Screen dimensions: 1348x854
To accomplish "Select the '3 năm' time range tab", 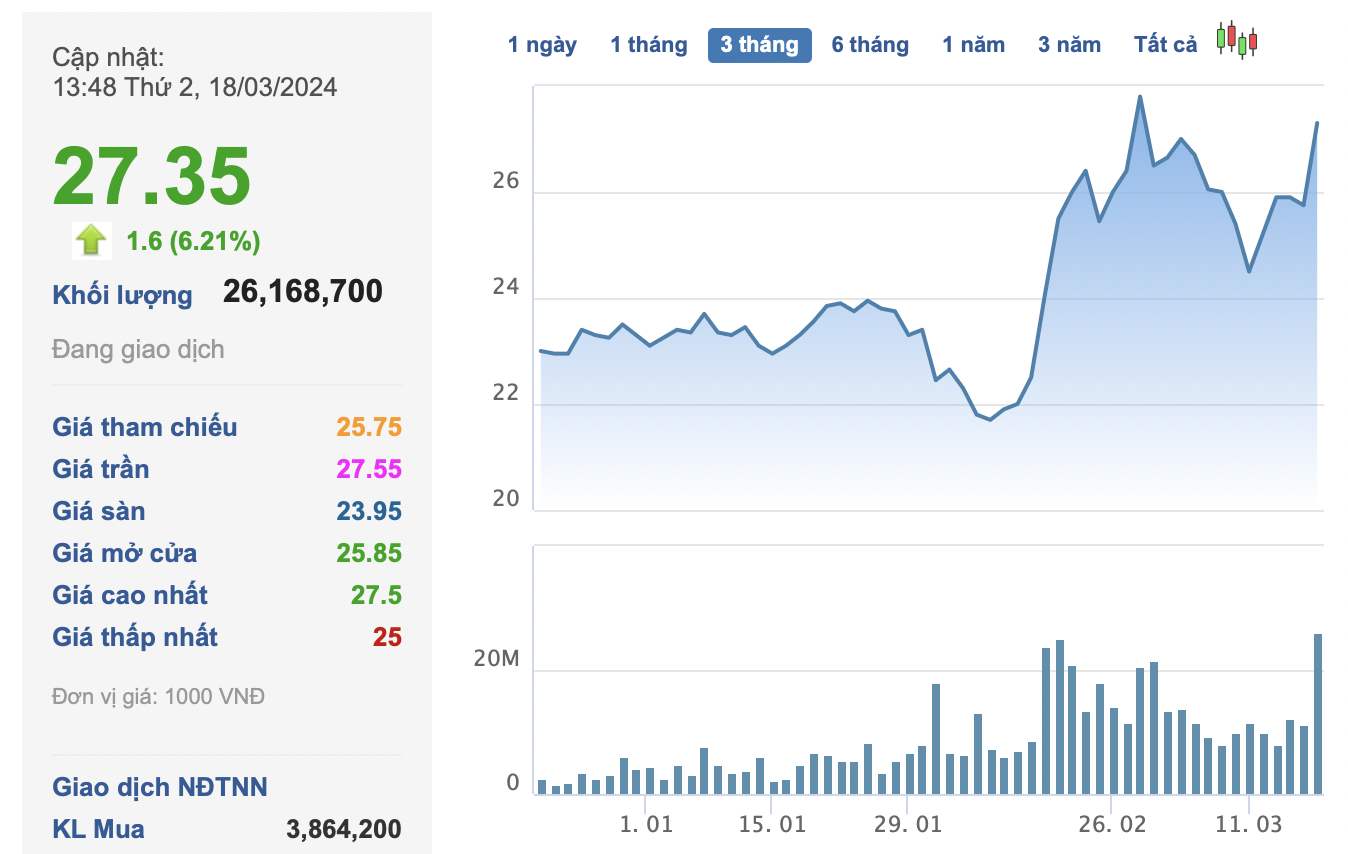I will (1069, 45).
